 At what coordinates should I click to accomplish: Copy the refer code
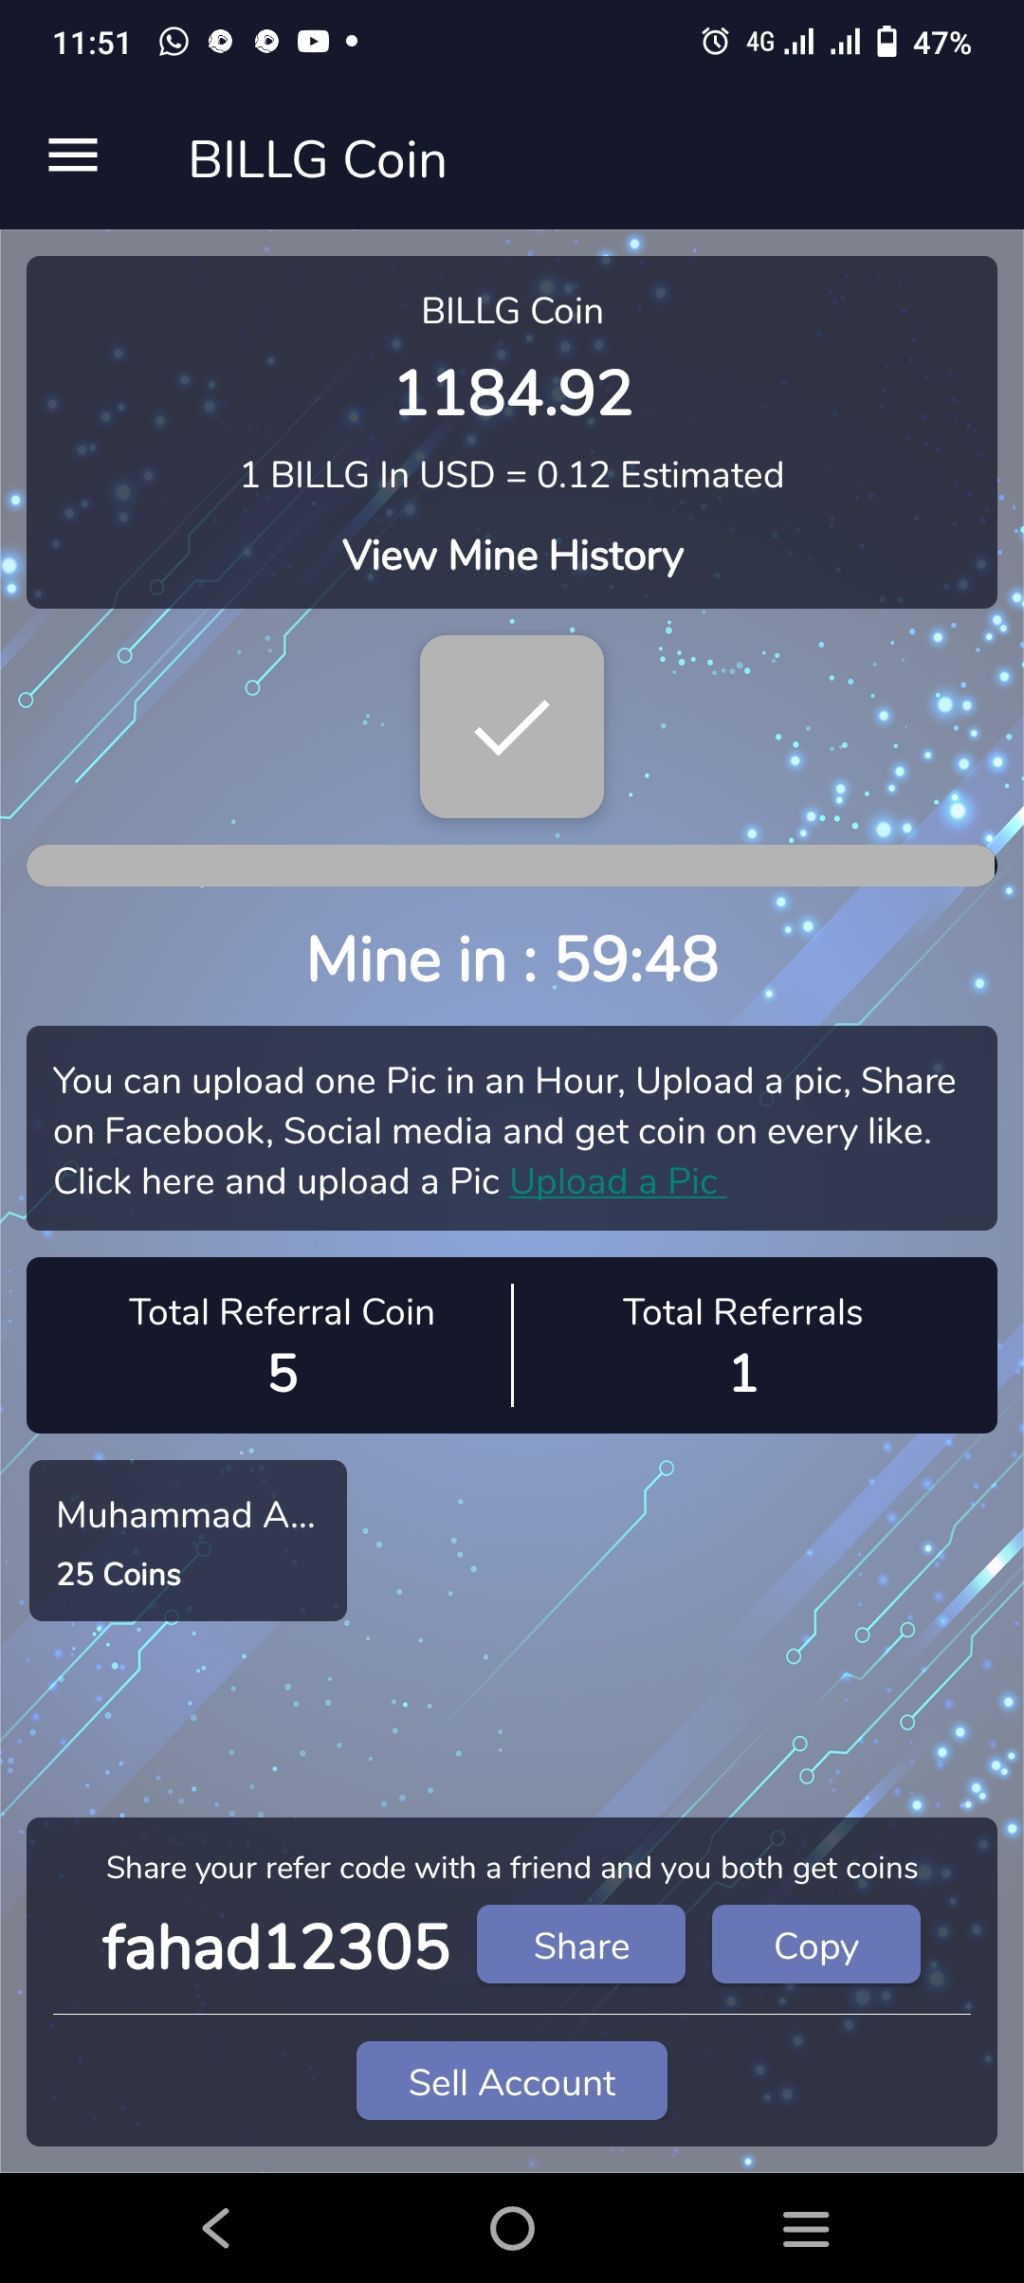816,1945
